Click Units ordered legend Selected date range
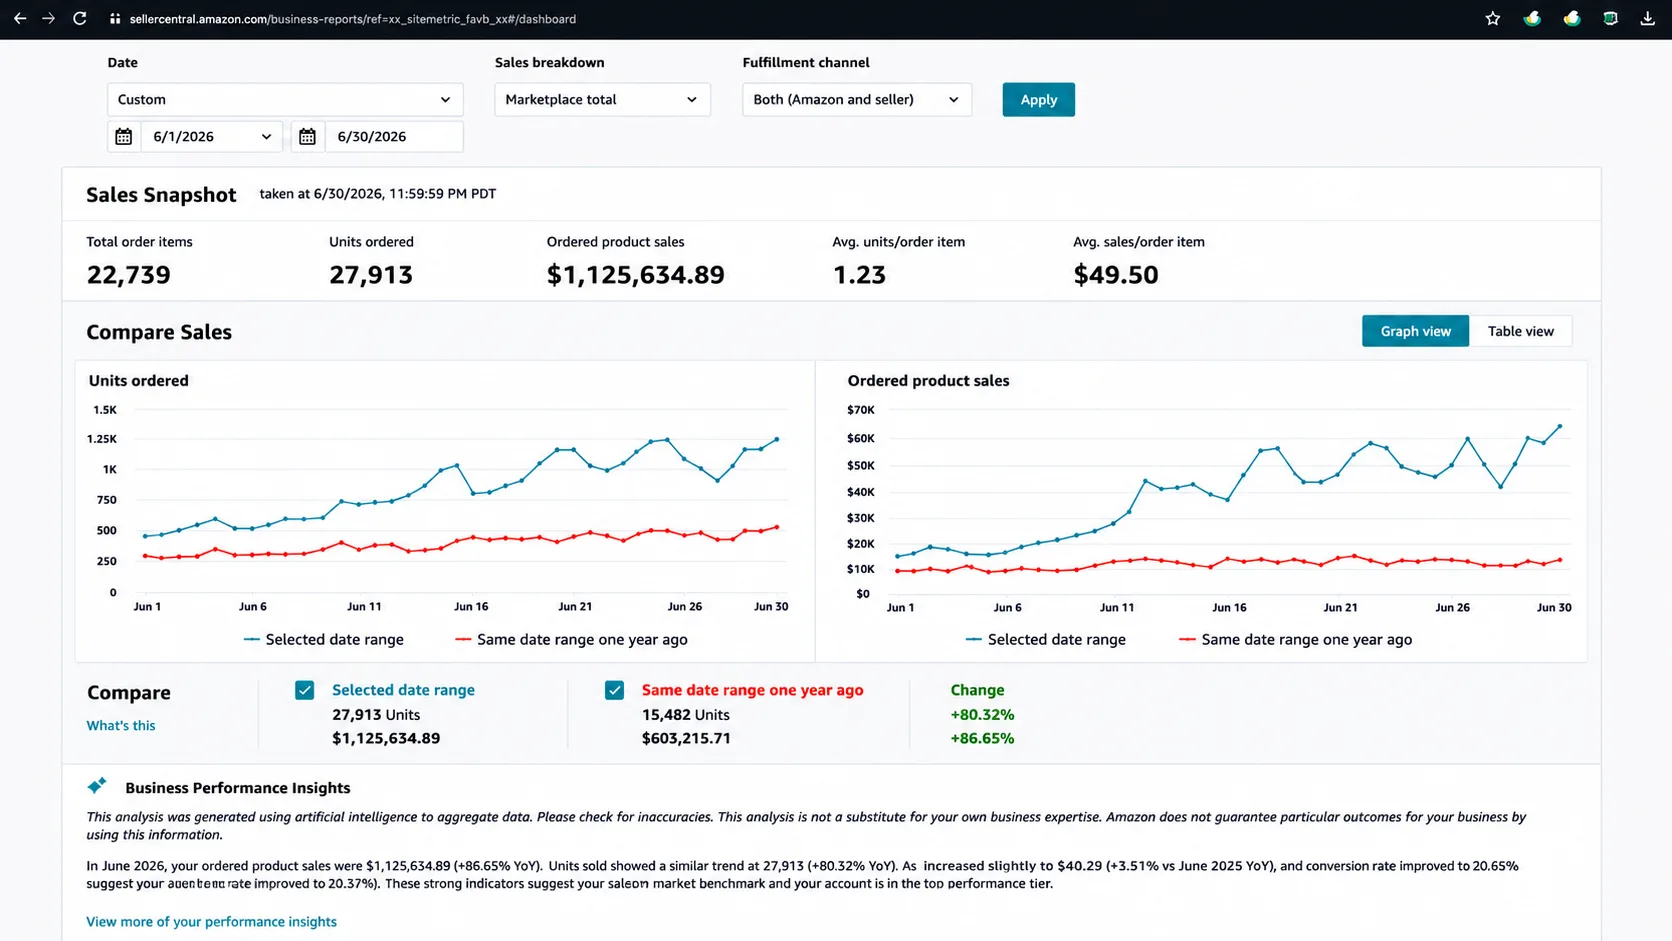1672x941 pixels. click(x=324, y=639)
